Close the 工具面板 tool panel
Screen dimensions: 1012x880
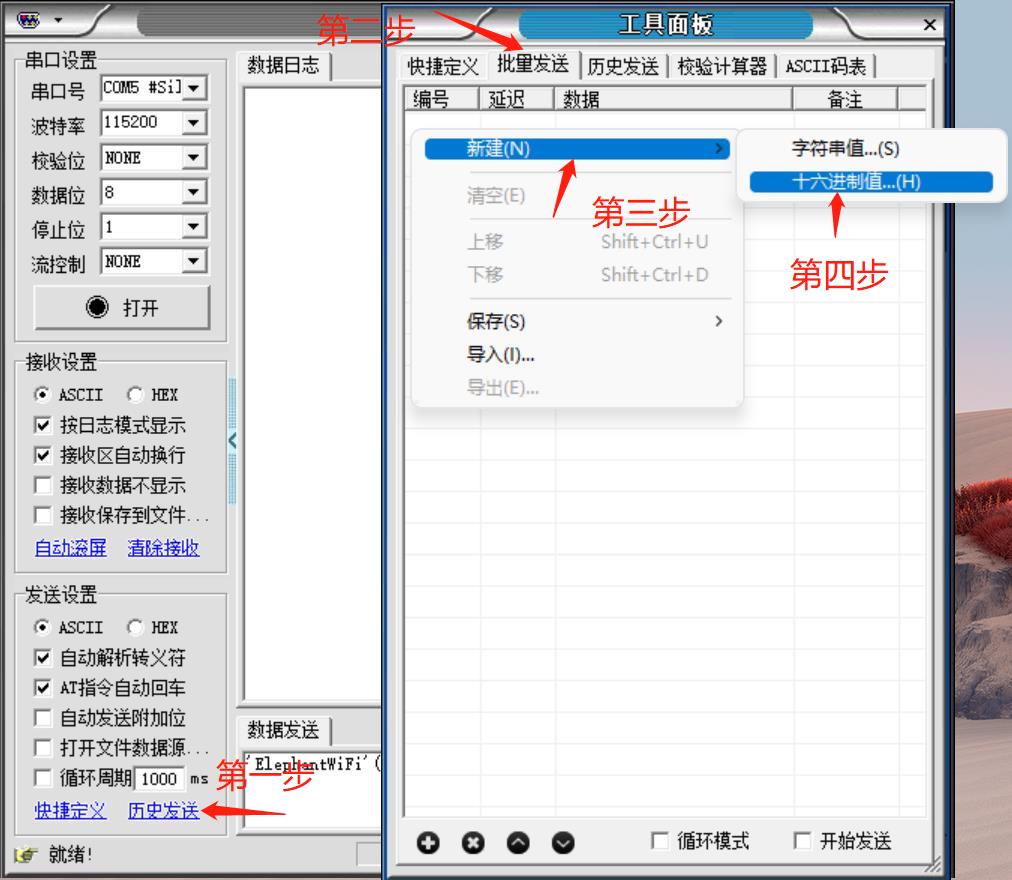pyautogui.click(x=929, y=25)
